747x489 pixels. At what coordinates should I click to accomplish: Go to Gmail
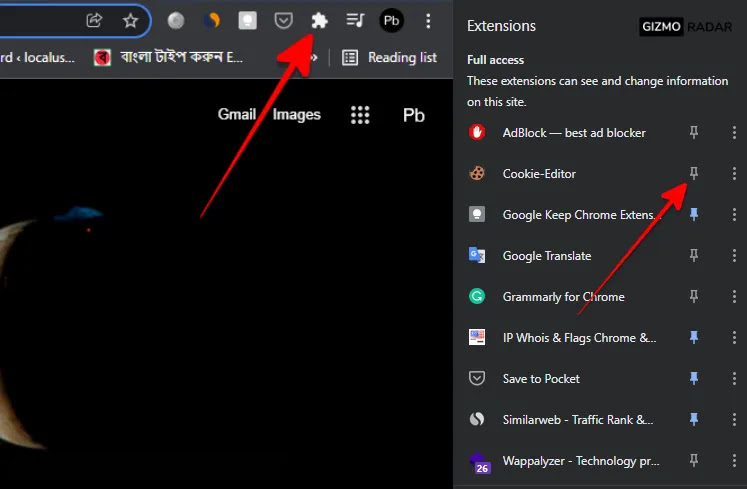(237, 114)
